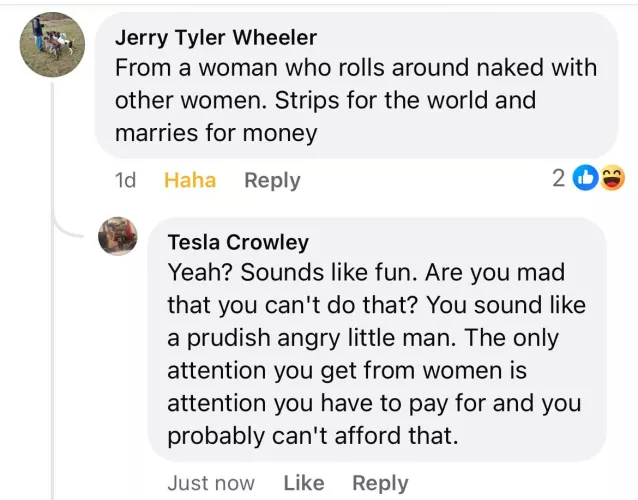Image resolution: width=638 pixels, height=500 pixels.
Task: Click the laughing emoji reaction icon
Action: tap(612, 179)
